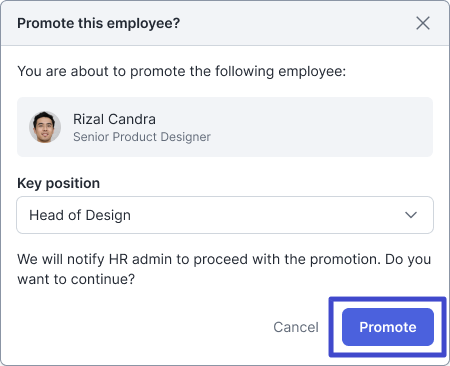Click the dialog title Promote this employee
The width and height of the screenshot is (450, 366).
(x=99, y=23)
